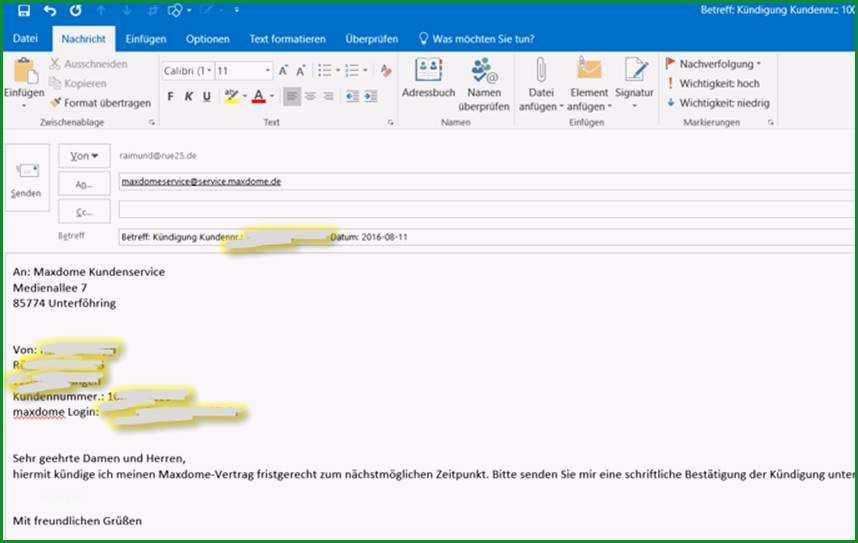Screen dimensions: 858x543
Task: Click Ausschneiden in the clipboard group
Action: pyautogui.click(x=89, y=64)
